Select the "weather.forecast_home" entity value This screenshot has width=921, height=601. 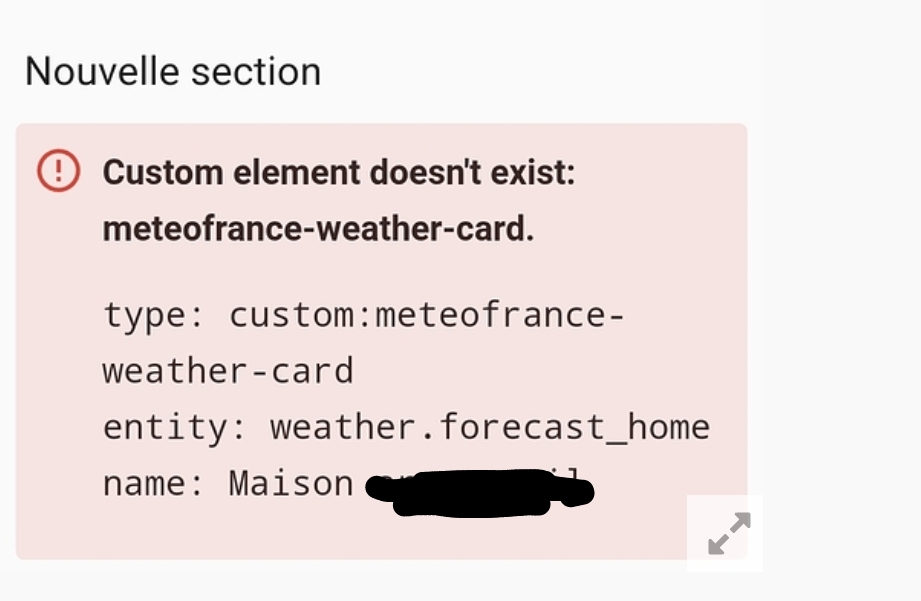tap(490, 428)
